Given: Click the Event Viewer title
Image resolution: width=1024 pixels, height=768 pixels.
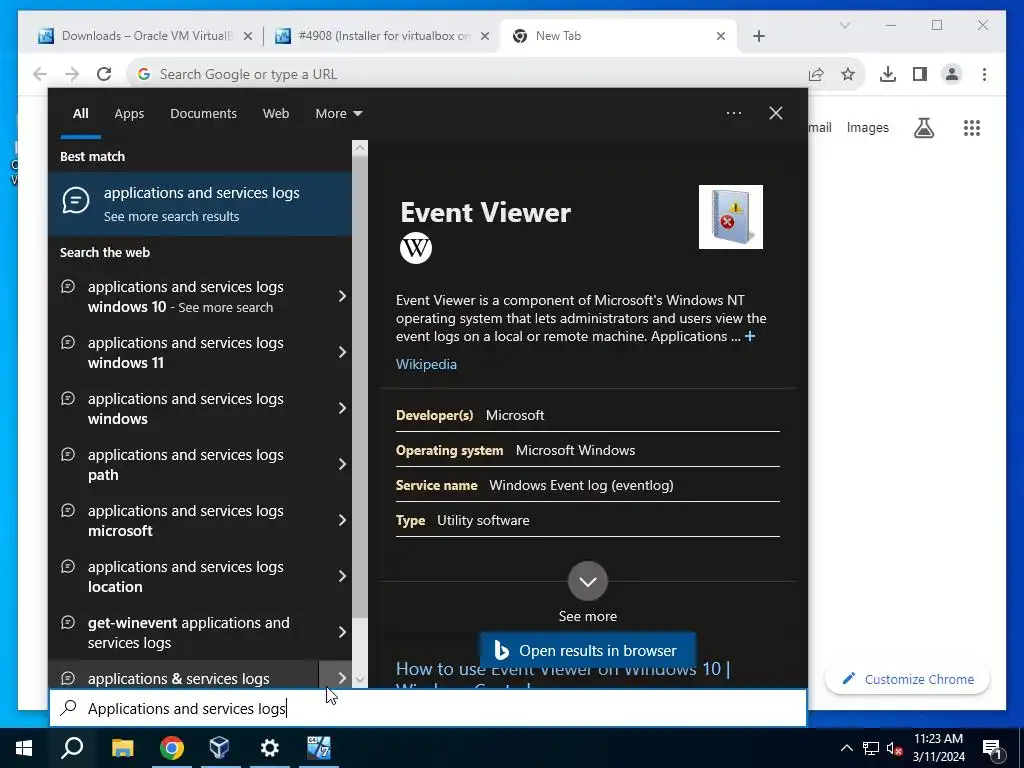Looking at the screenshot, I should [485, 213].
